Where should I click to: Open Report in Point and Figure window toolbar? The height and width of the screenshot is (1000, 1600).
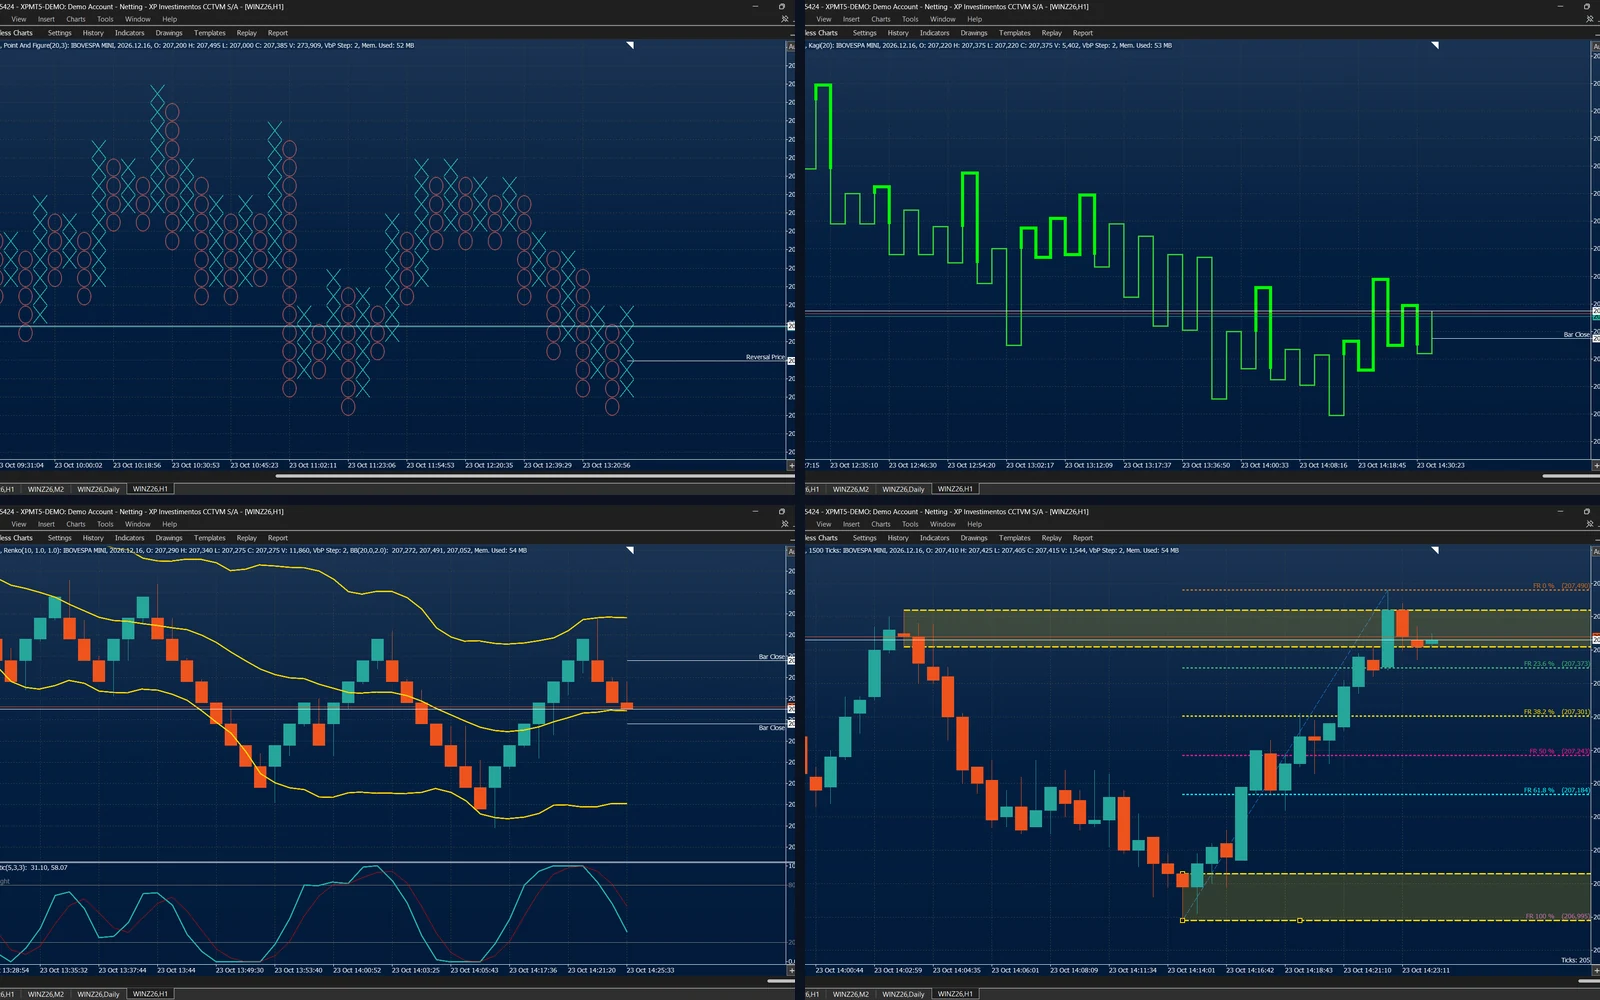pos(278,33)
